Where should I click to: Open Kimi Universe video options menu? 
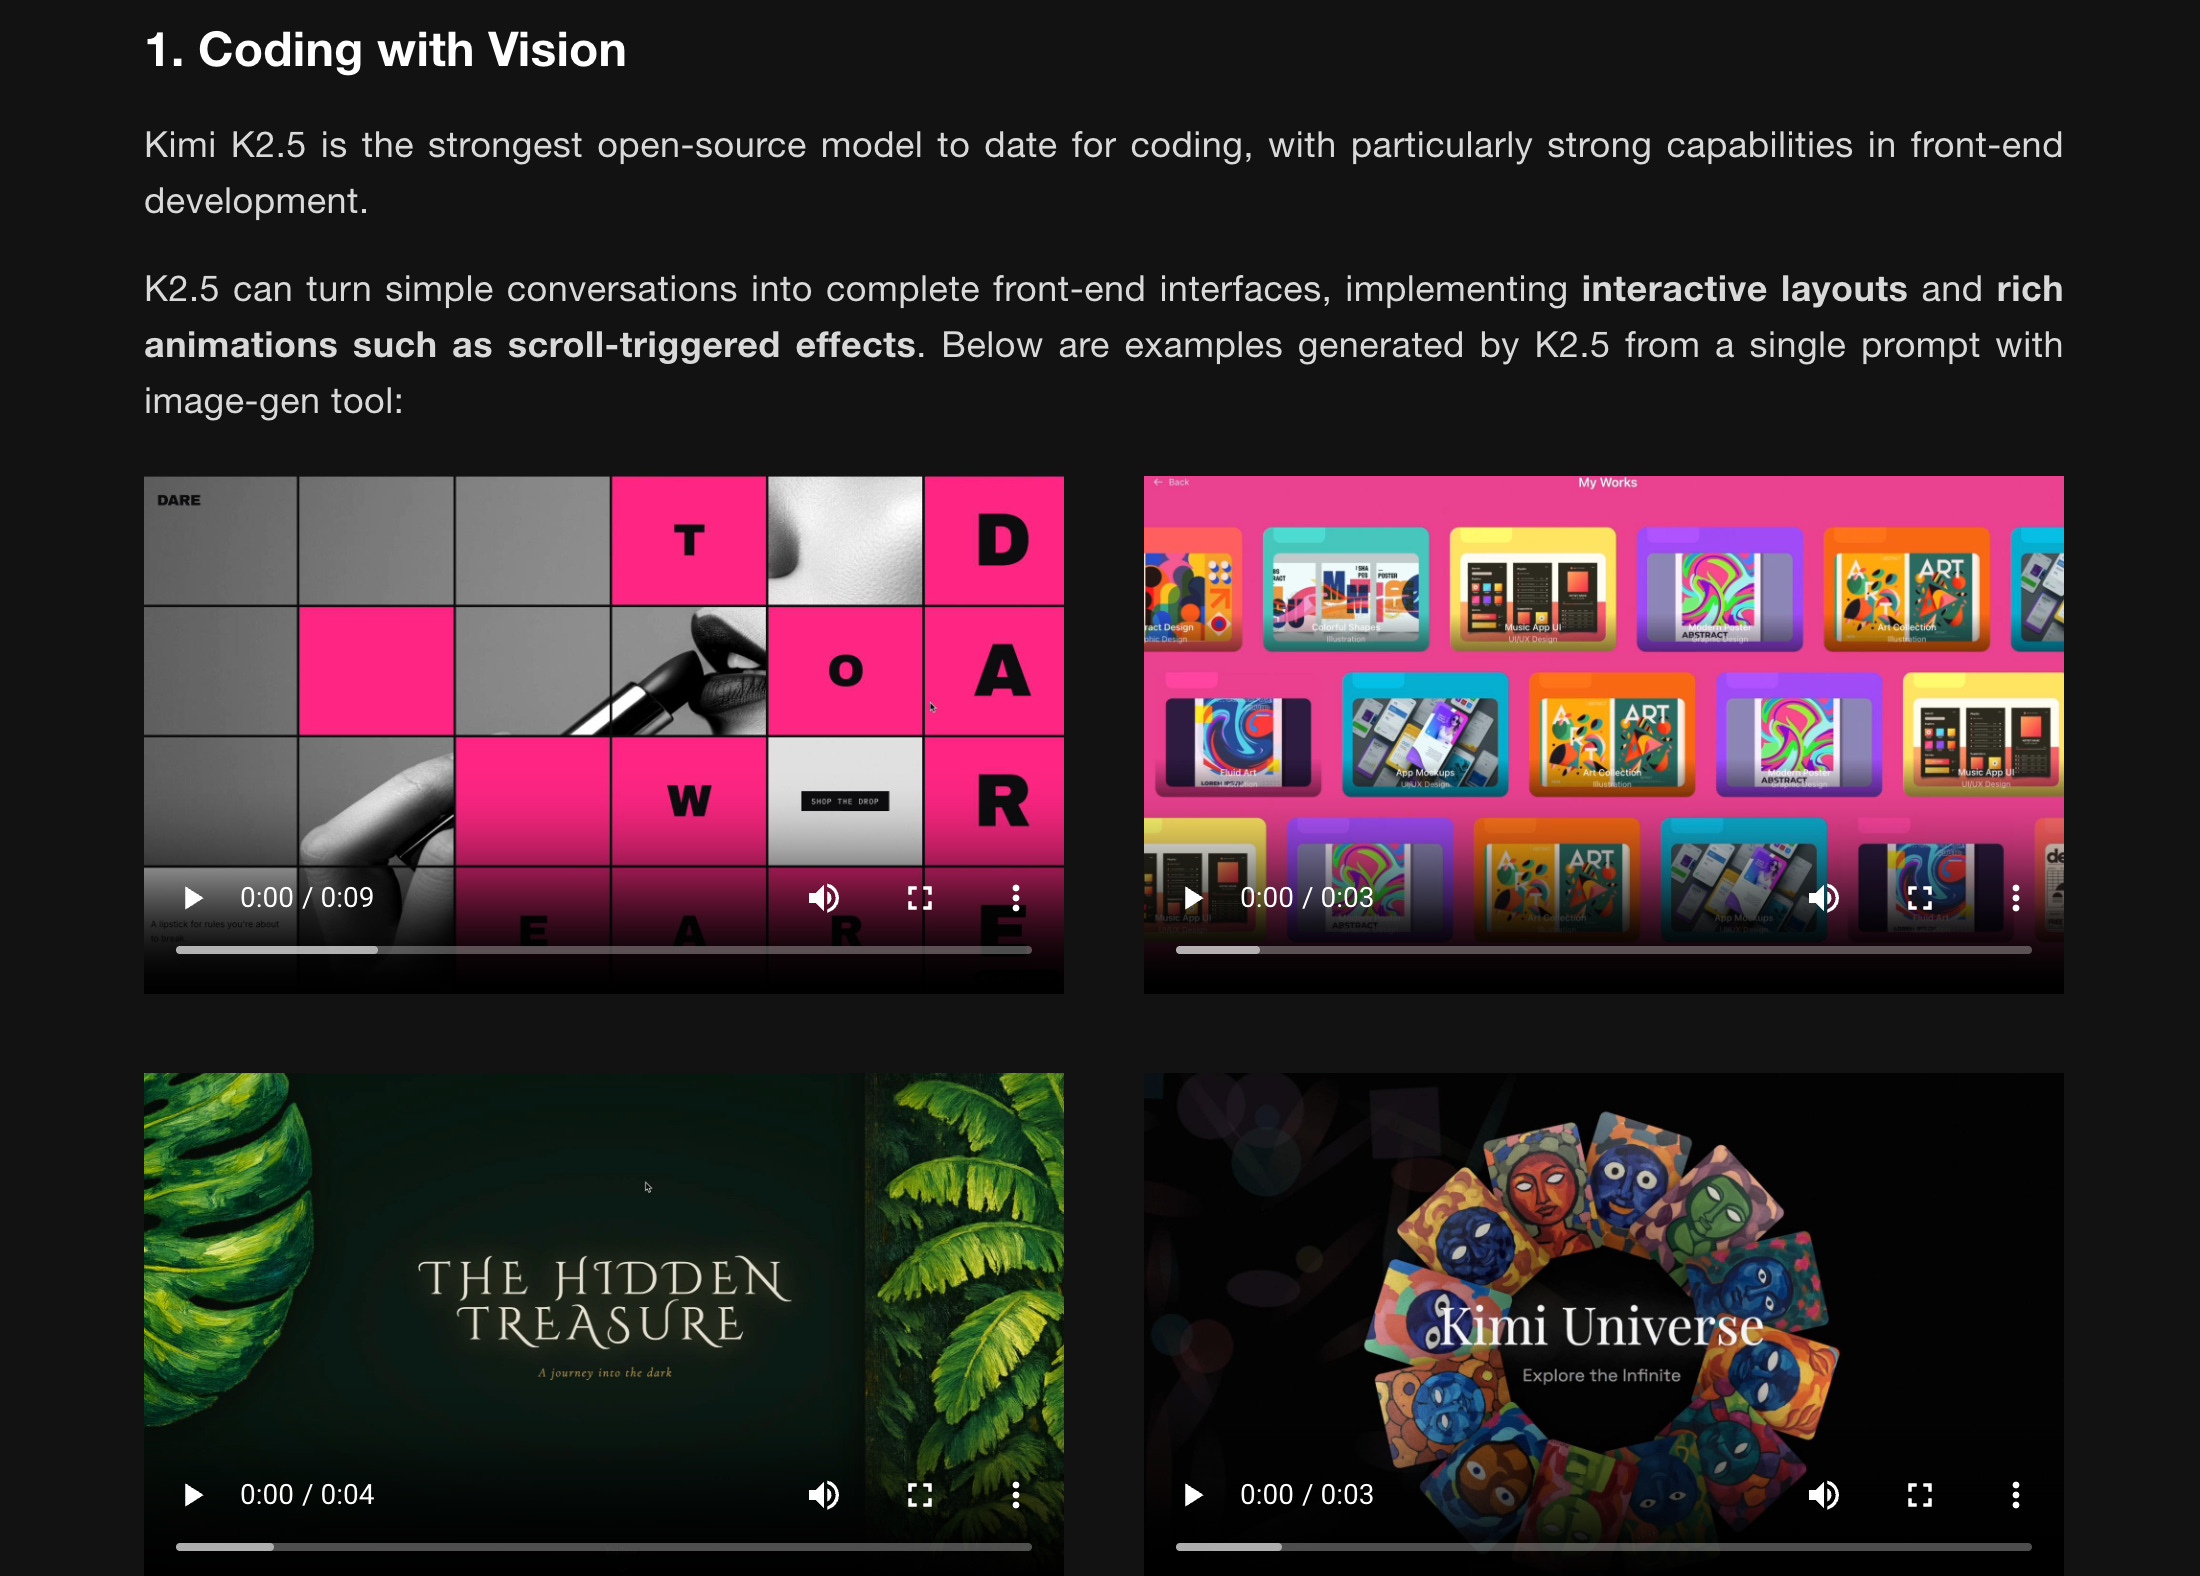click(x=2015, y=1495)
